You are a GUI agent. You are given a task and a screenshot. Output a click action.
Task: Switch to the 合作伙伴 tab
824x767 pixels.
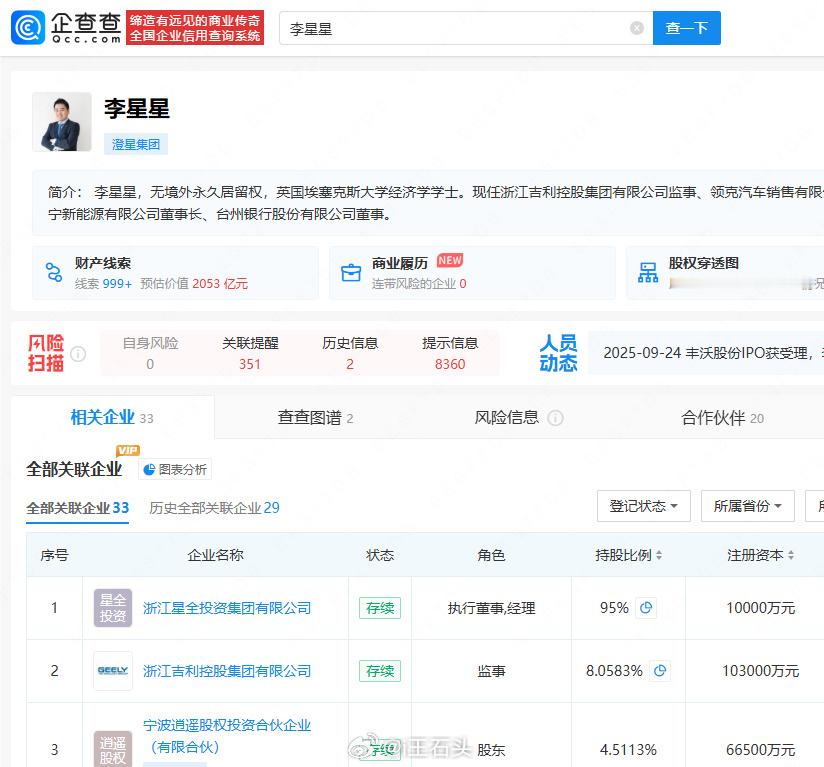[x=722, y=418]
